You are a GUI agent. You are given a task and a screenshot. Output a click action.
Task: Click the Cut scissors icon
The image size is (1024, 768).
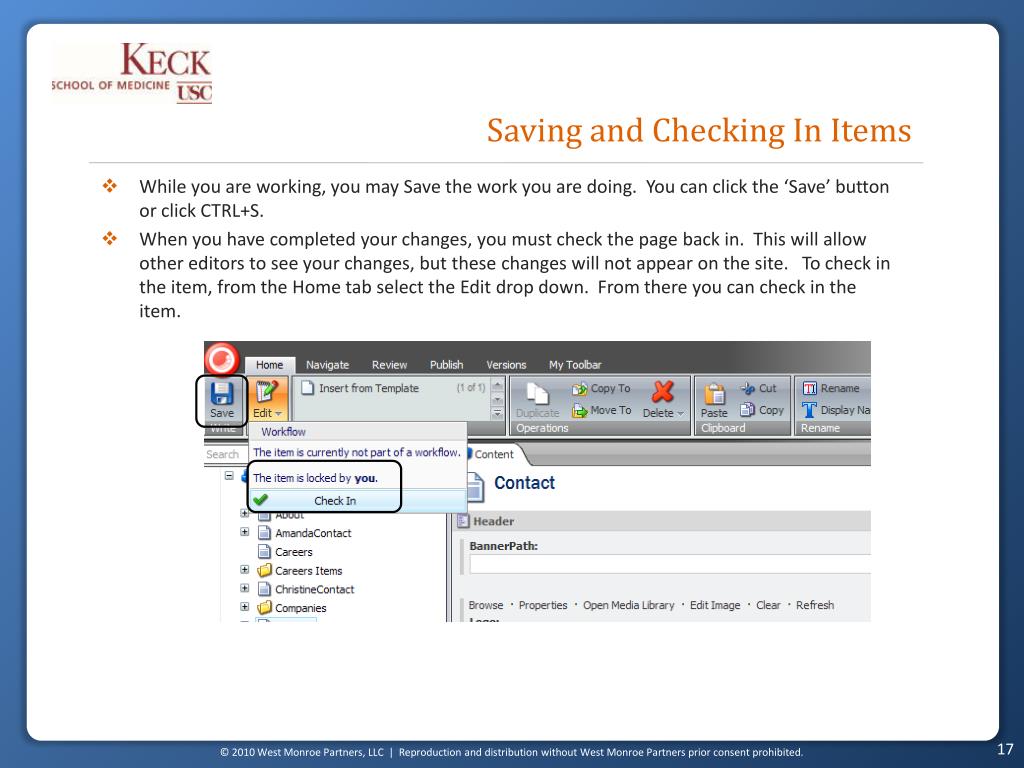click(748, 389)
